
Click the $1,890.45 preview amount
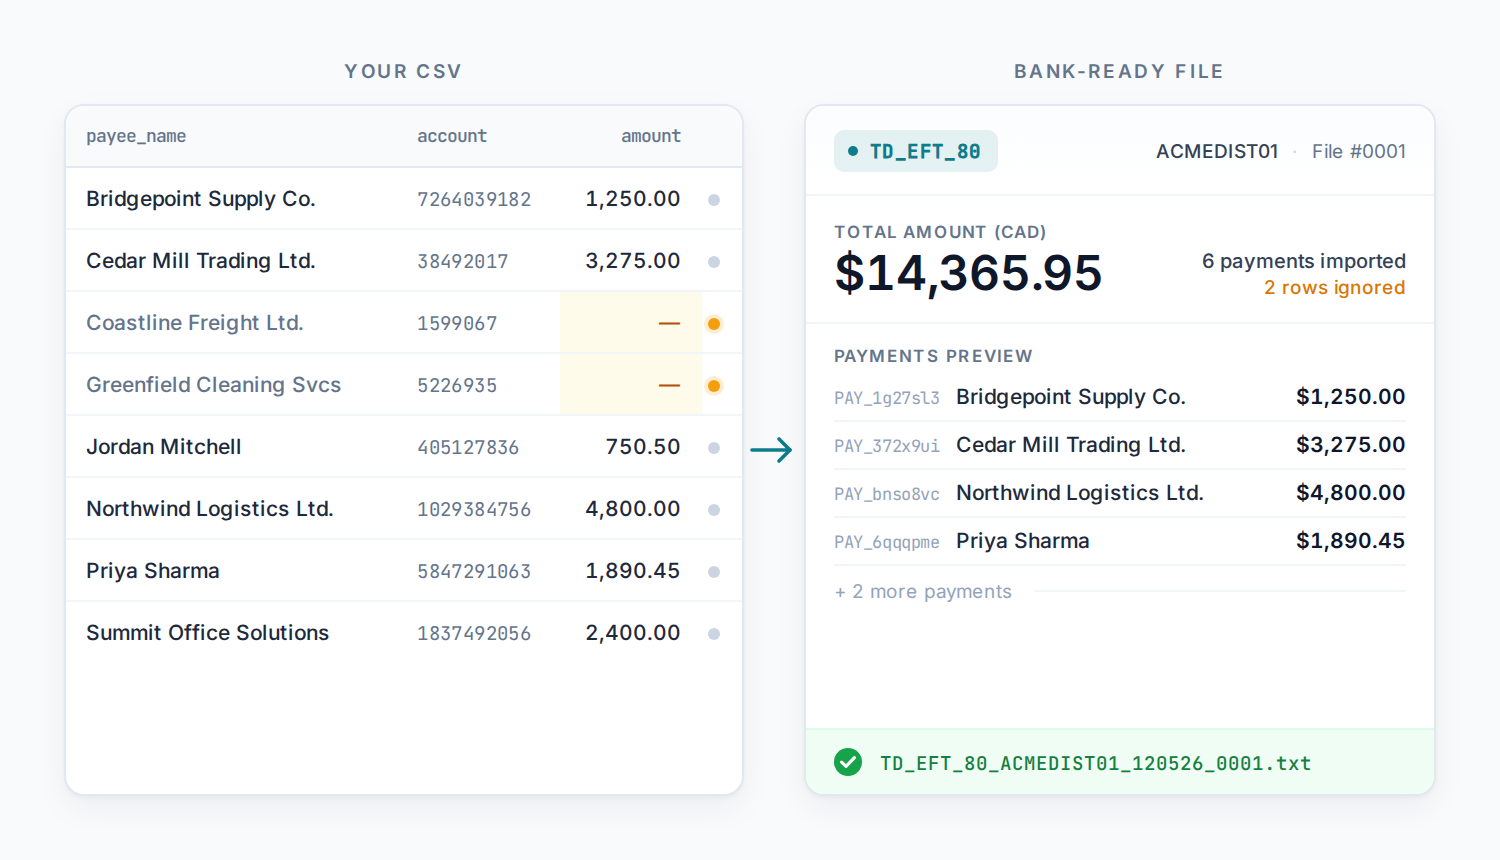pyautogui.click(x=1351, y=541)
